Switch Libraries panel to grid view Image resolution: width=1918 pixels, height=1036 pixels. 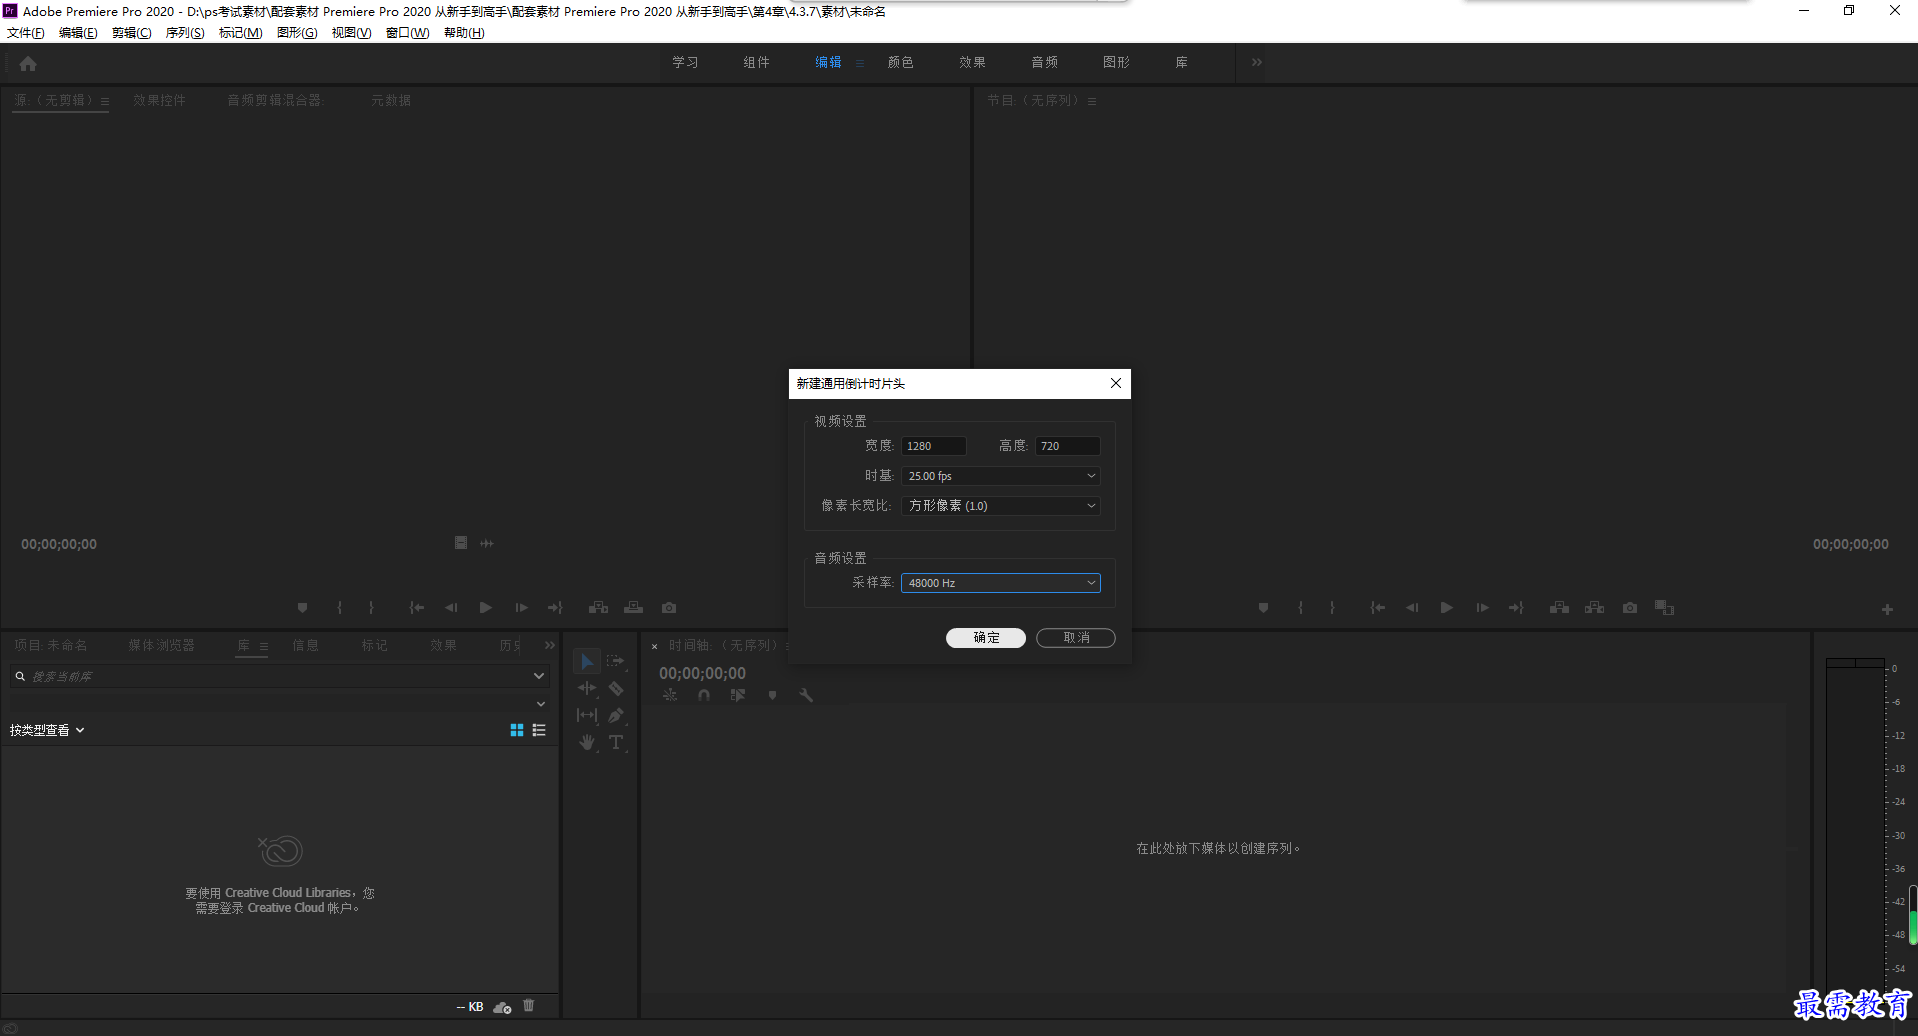tap(517, 730)
